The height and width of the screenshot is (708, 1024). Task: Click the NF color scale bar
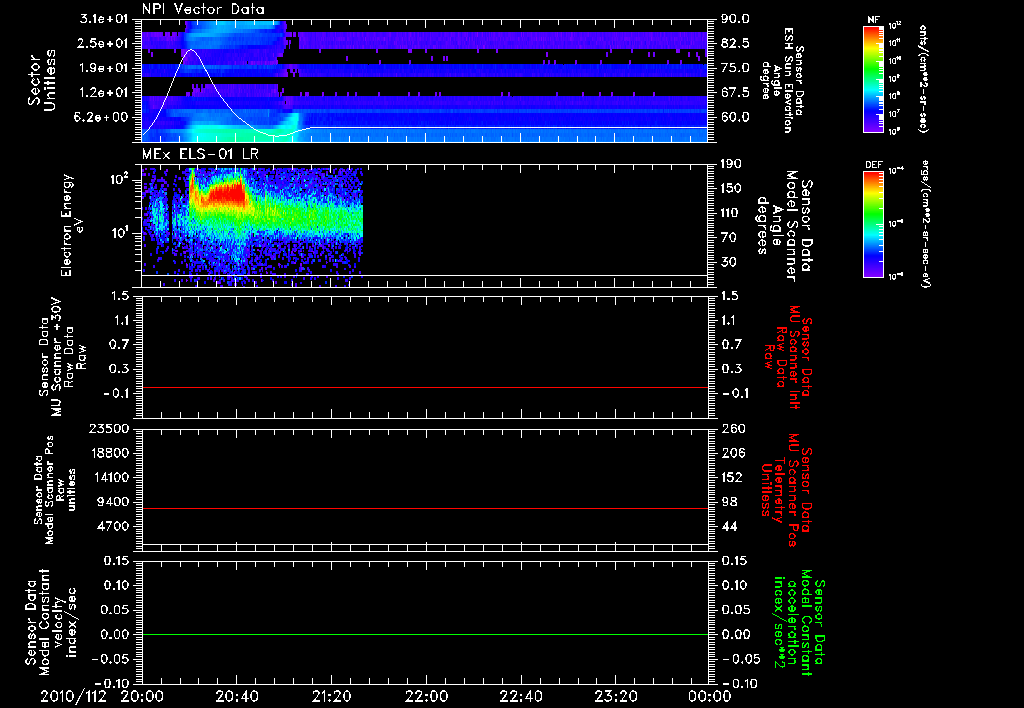[x=874, y=78]
